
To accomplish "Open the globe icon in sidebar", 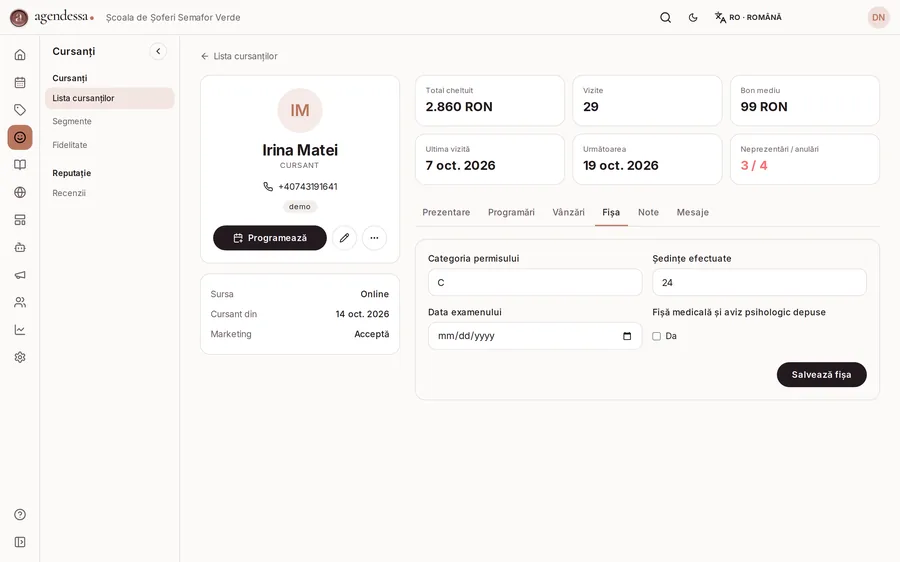I will pyautogui.click(x=20, y=192).
